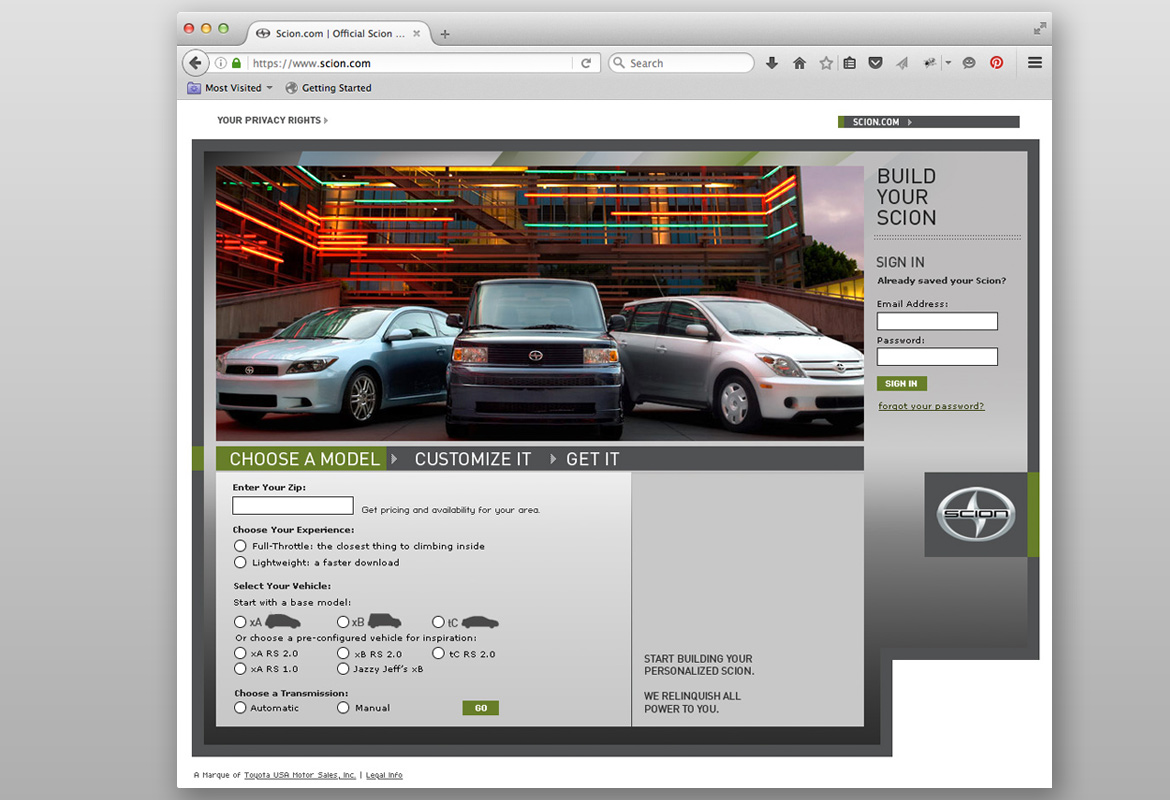Screen dimensions: 1170x800
Task: Close the Scion.com browser tab
Action: pos(416,33)
